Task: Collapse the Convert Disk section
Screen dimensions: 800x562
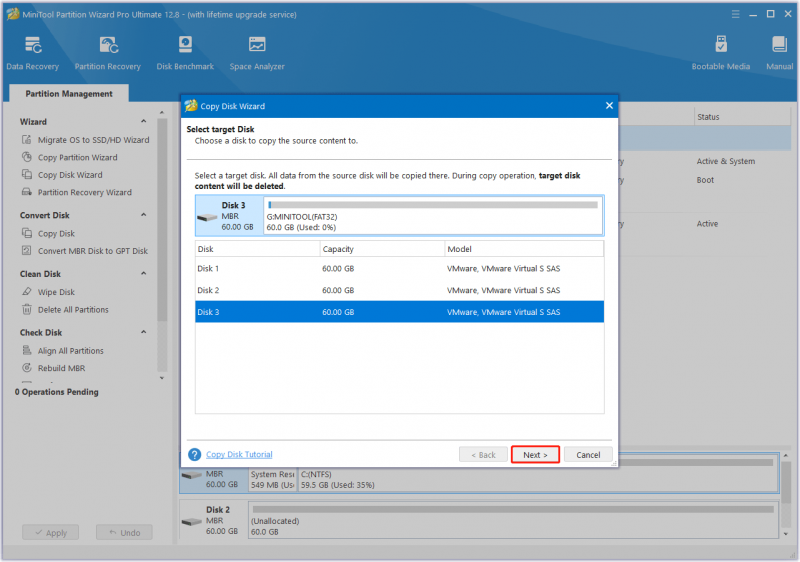Action: (x=143, y=215)
